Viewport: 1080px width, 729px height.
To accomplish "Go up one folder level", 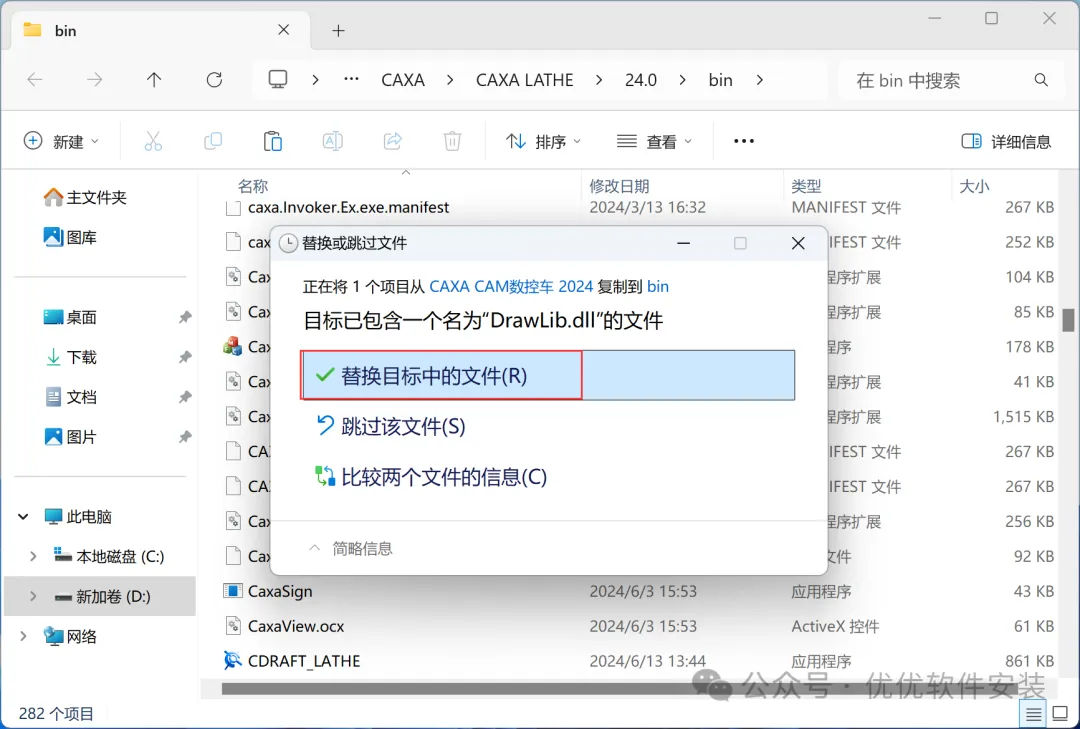I will tap(154, 80).
